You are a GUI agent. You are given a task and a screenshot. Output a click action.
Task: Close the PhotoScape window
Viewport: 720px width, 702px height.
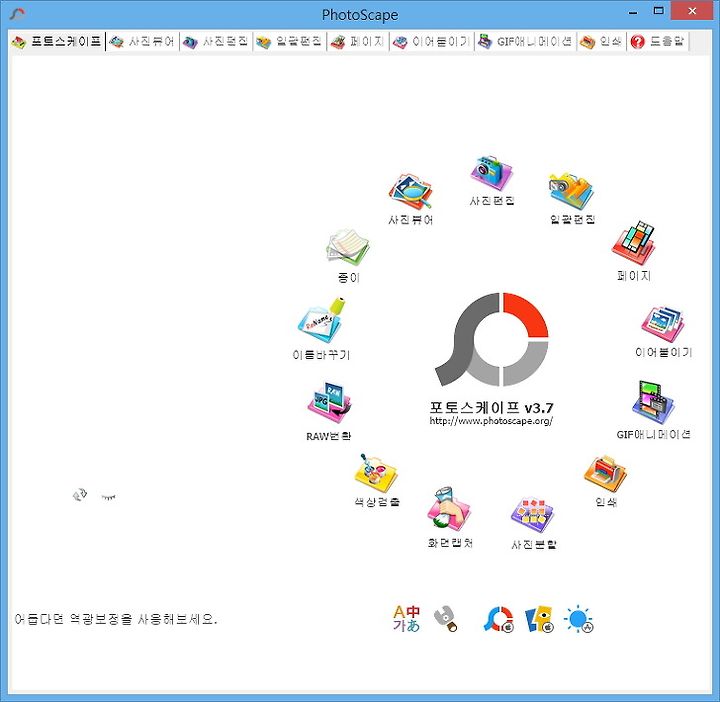click(692, 11)
